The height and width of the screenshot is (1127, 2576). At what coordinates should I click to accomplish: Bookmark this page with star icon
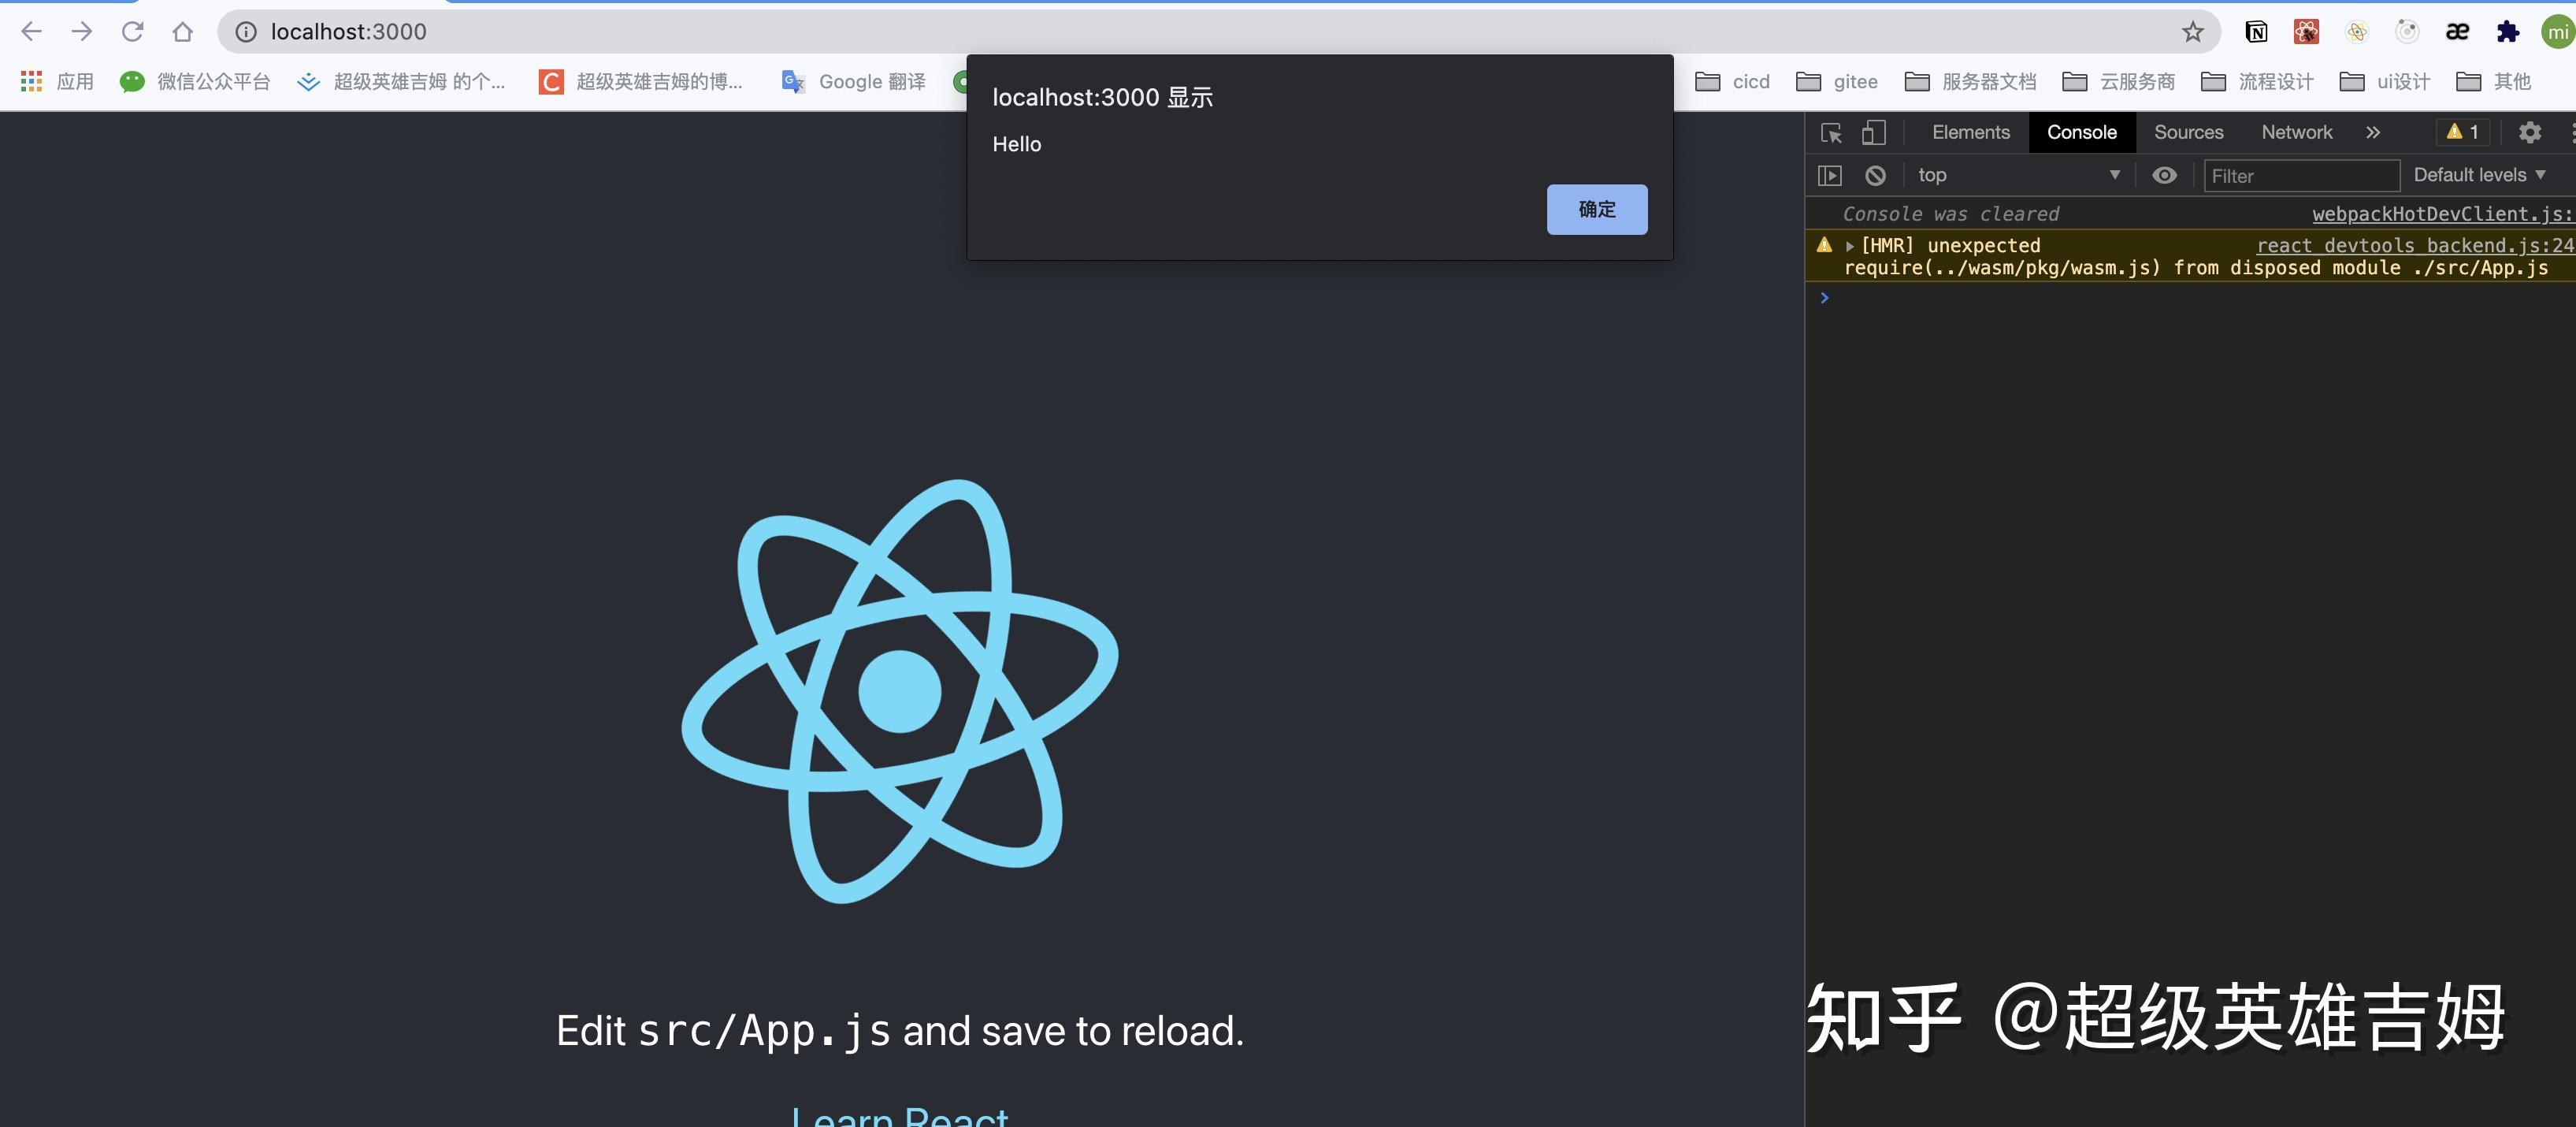(x=2192, y=32)
